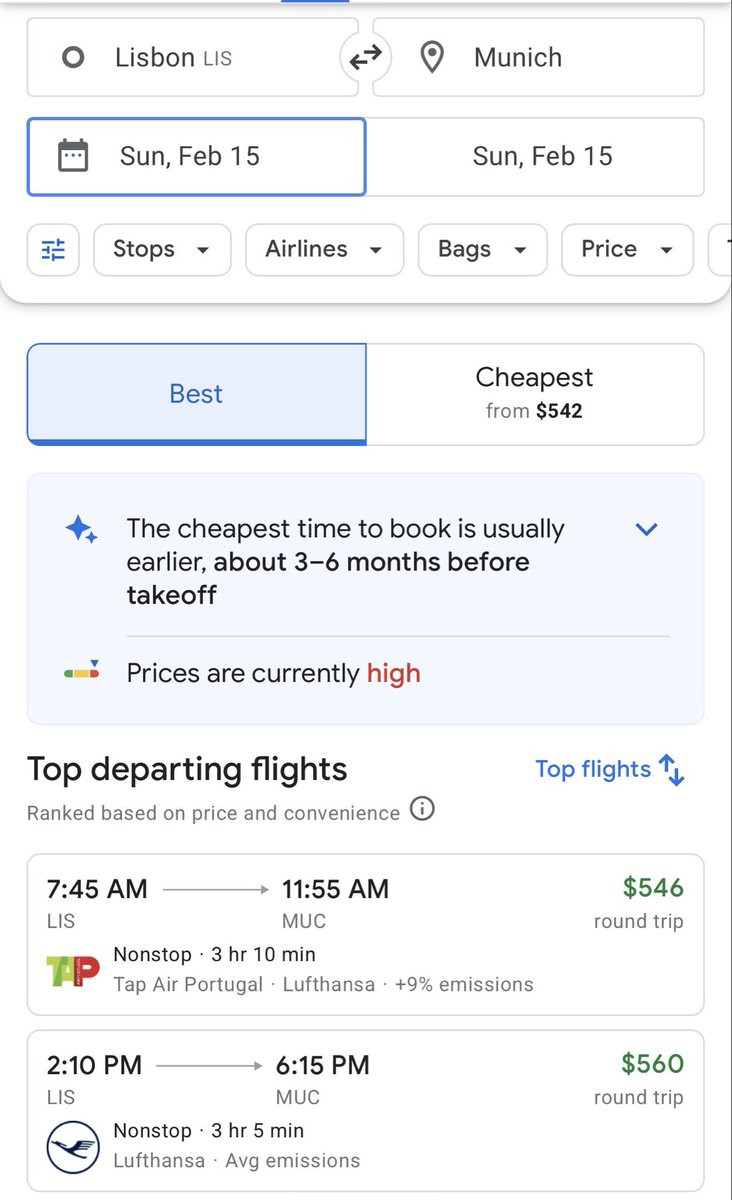Tap the info icon beside ranking text
732x1200 pixels.
[x=423, y=809]
